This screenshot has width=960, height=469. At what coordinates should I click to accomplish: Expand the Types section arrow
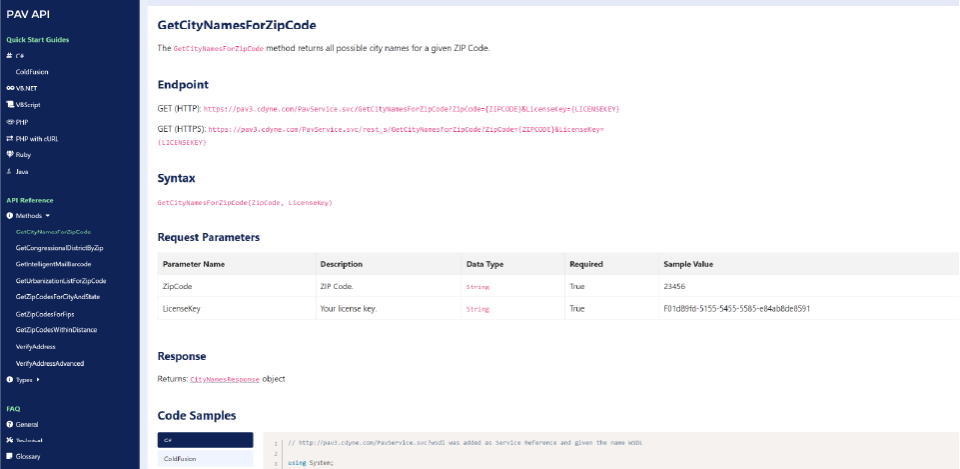pyautogui.click(x=38, y=380)
